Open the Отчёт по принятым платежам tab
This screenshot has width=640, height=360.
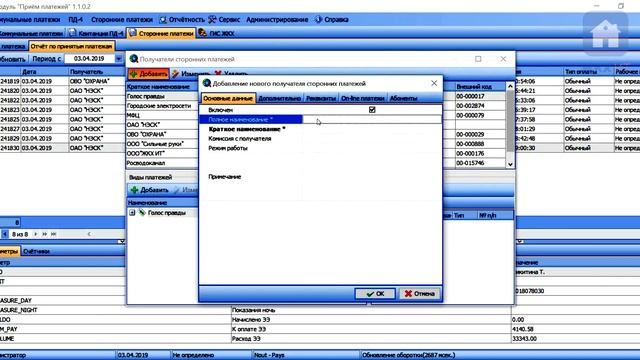pyautogui.click(x=71, y=47)
